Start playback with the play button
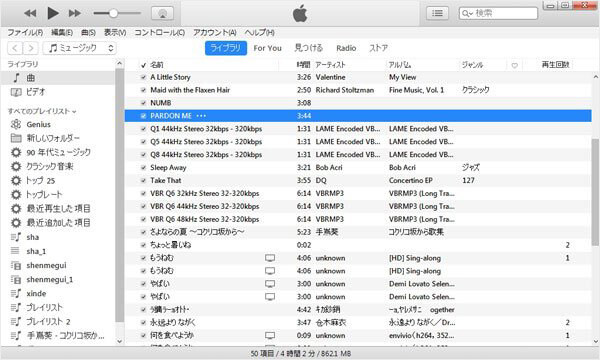Image resolution: width=600 pixels, height=360 pixels. (x=52, y=13)
